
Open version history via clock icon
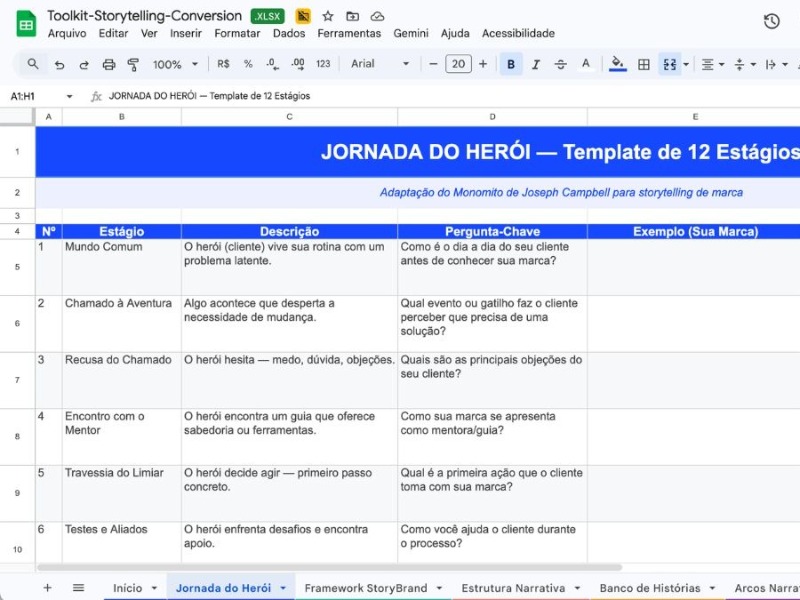[x=770, y=20]
